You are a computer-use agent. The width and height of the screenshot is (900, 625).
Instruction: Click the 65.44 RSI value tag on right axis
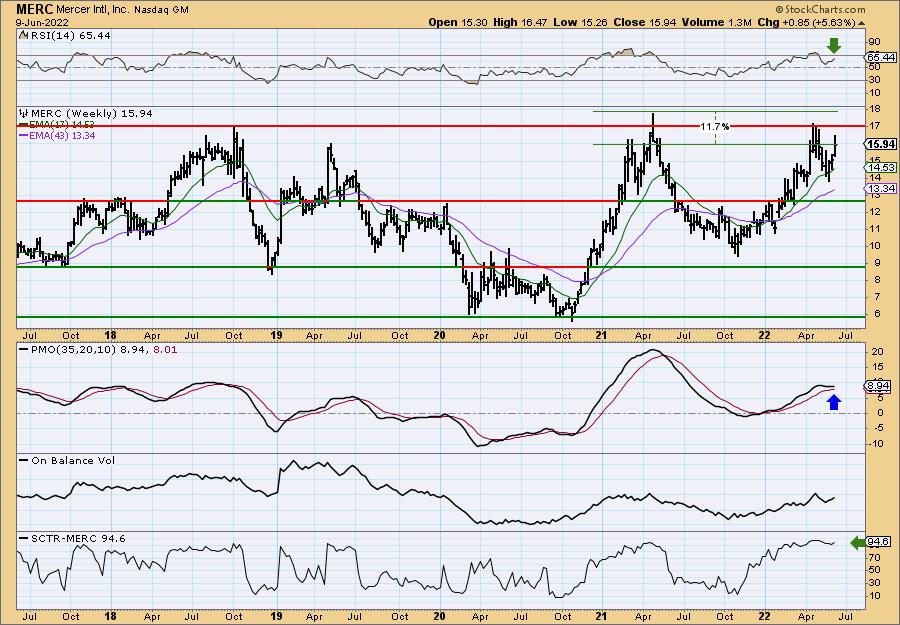879,57
